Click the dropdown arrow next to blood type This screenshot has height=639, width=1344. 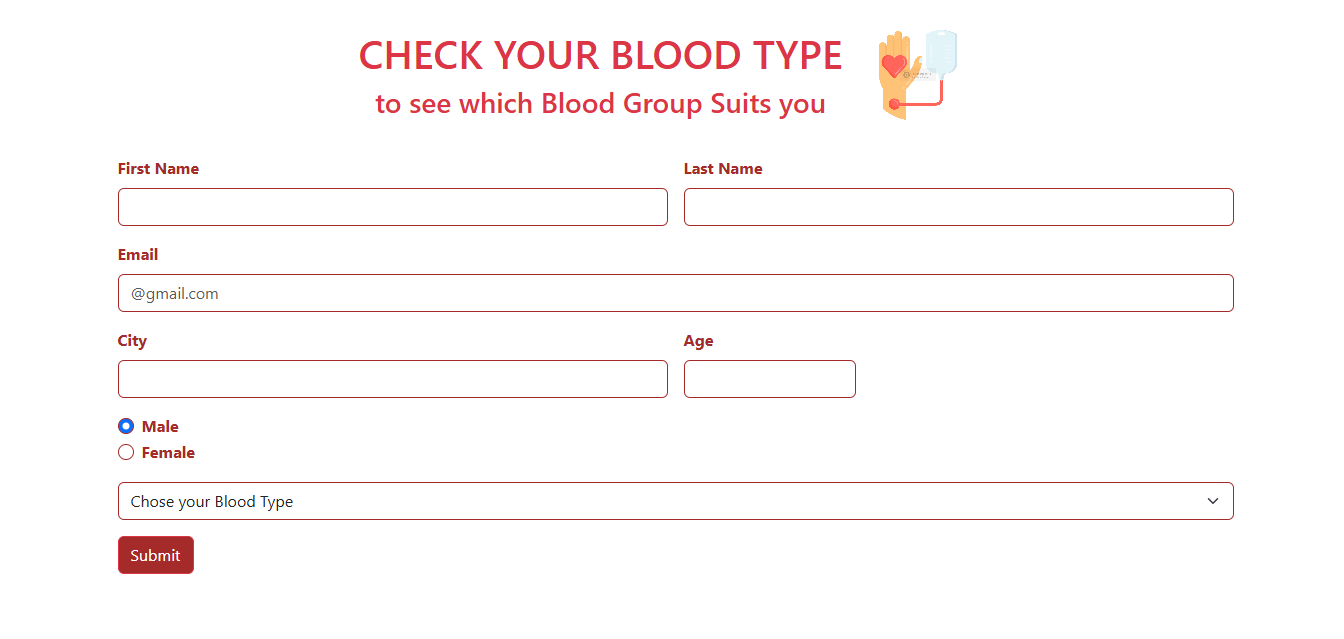(x=1213, y=500)
